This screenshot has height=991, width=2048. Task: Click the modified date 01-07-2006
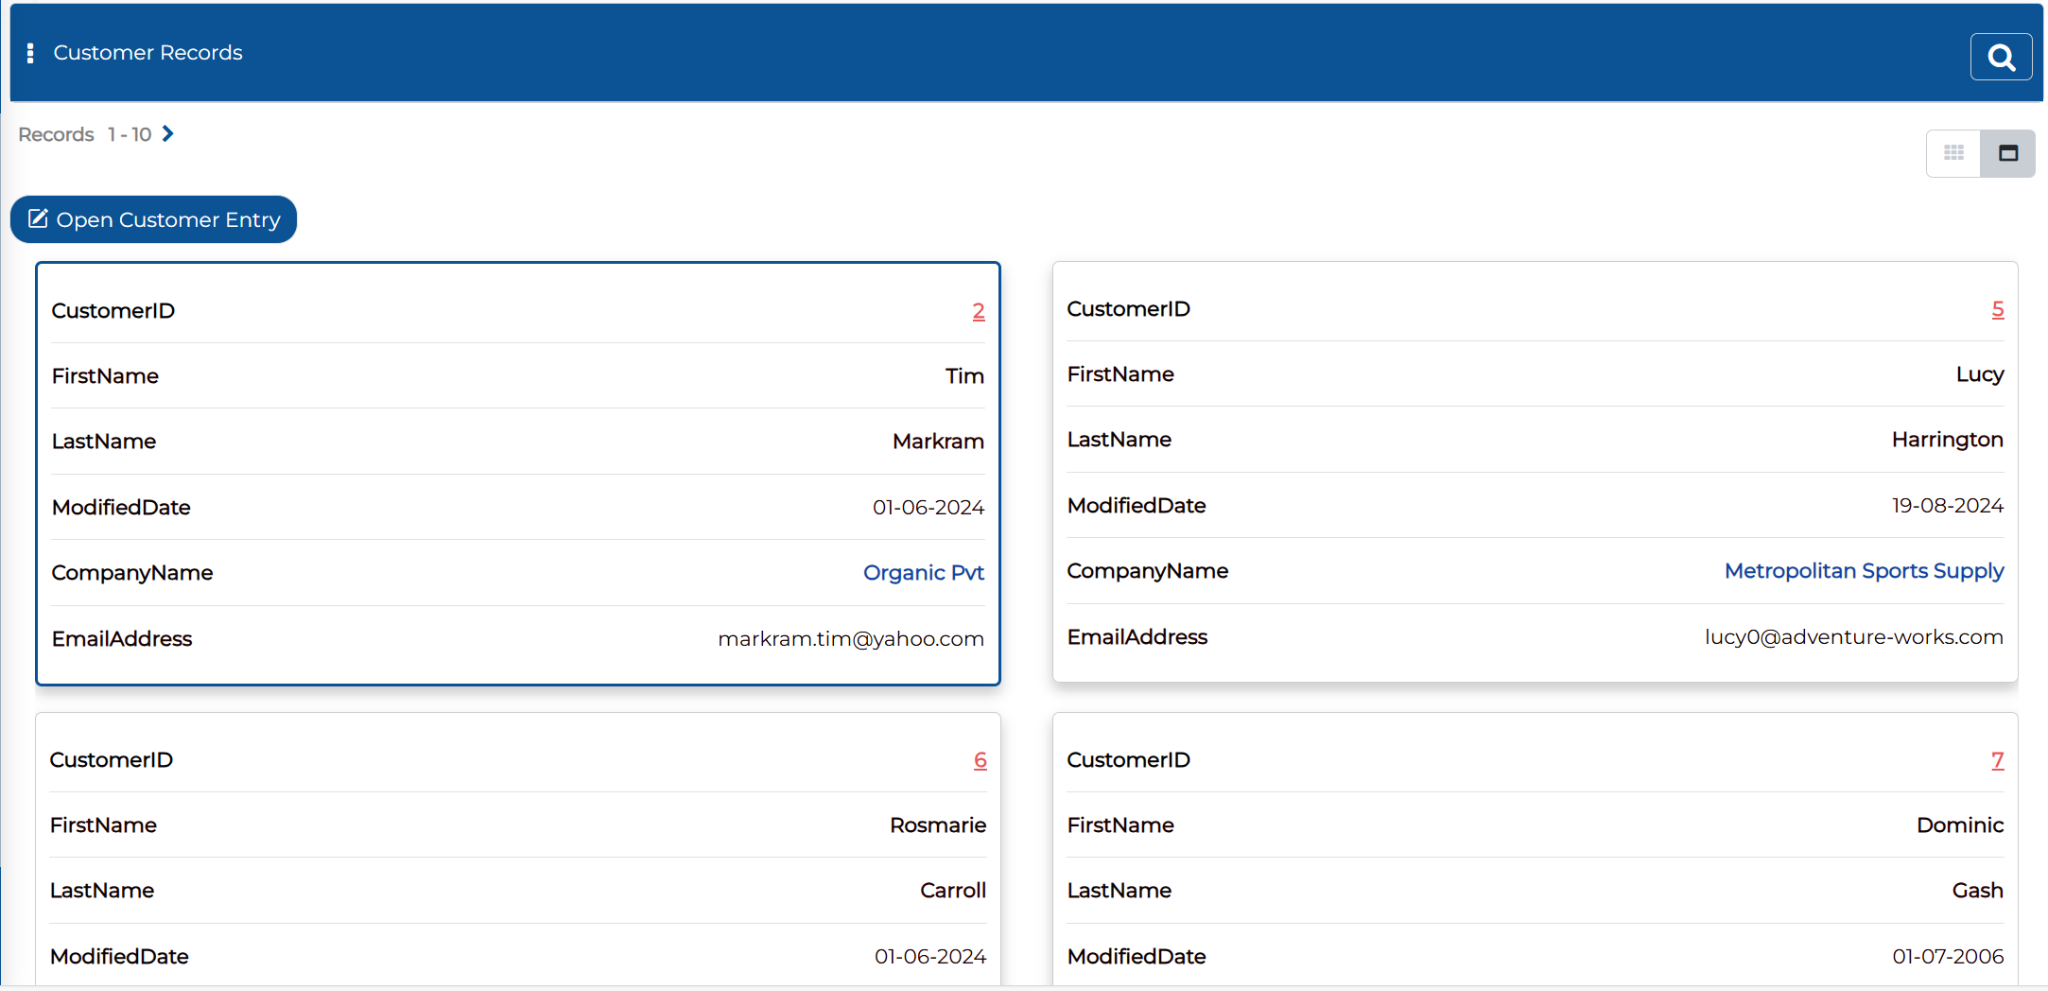click(1948, 956)
